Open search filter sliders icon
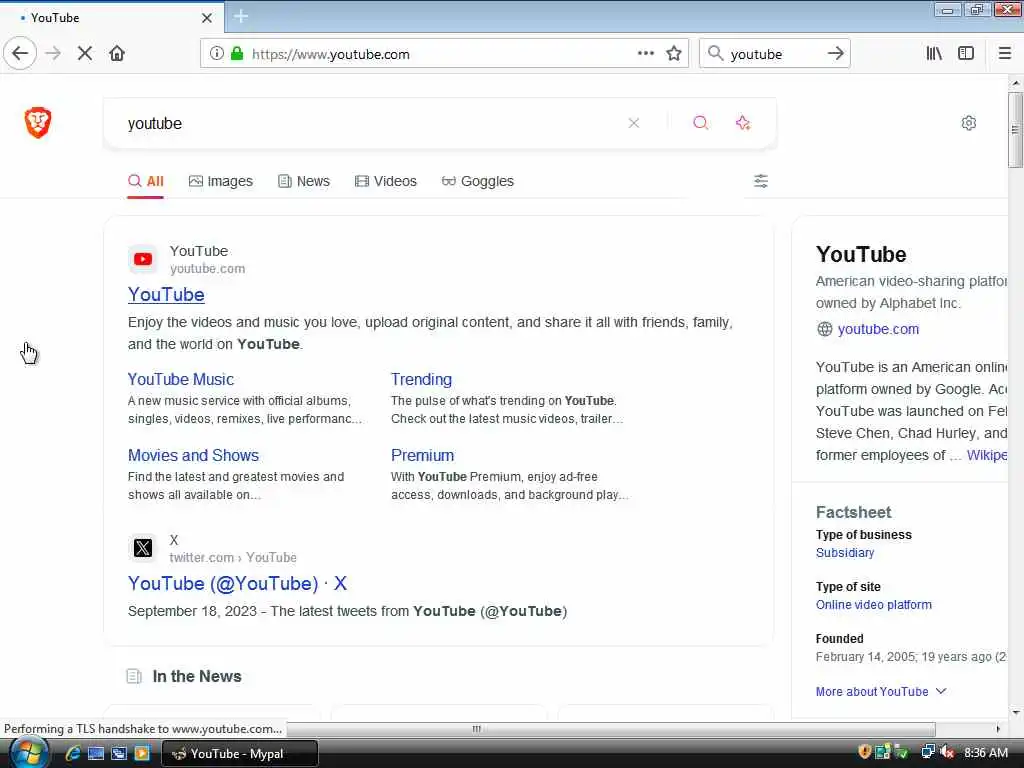The height and width of the screenshot is (768, 1024). tap(761, 181)
